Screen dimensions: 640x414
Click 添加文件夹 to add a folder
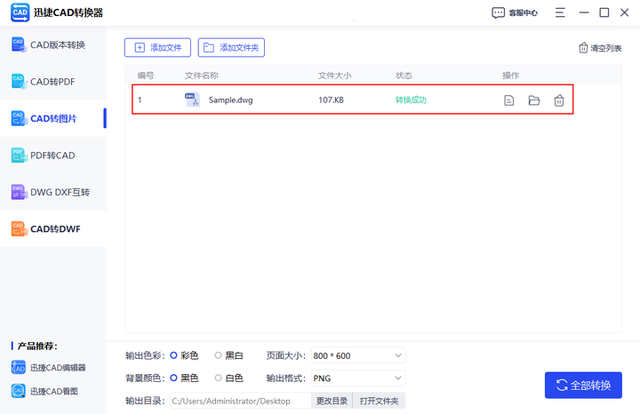point(231,48)
